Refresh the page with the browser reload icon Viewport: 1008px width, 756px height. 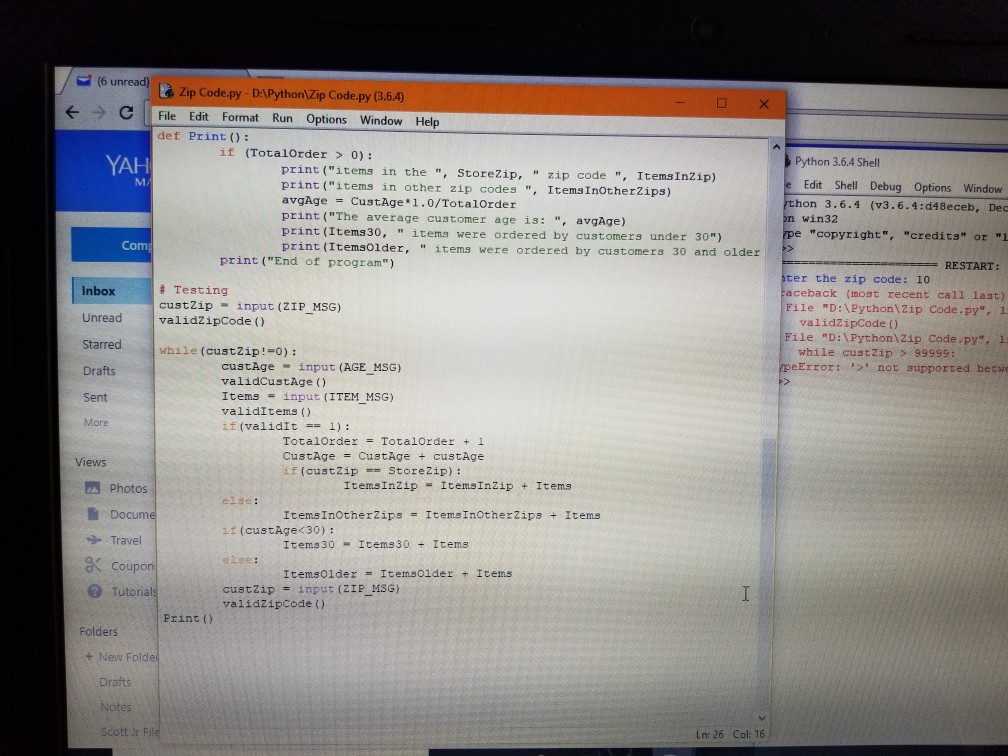(x=125, y=113)
